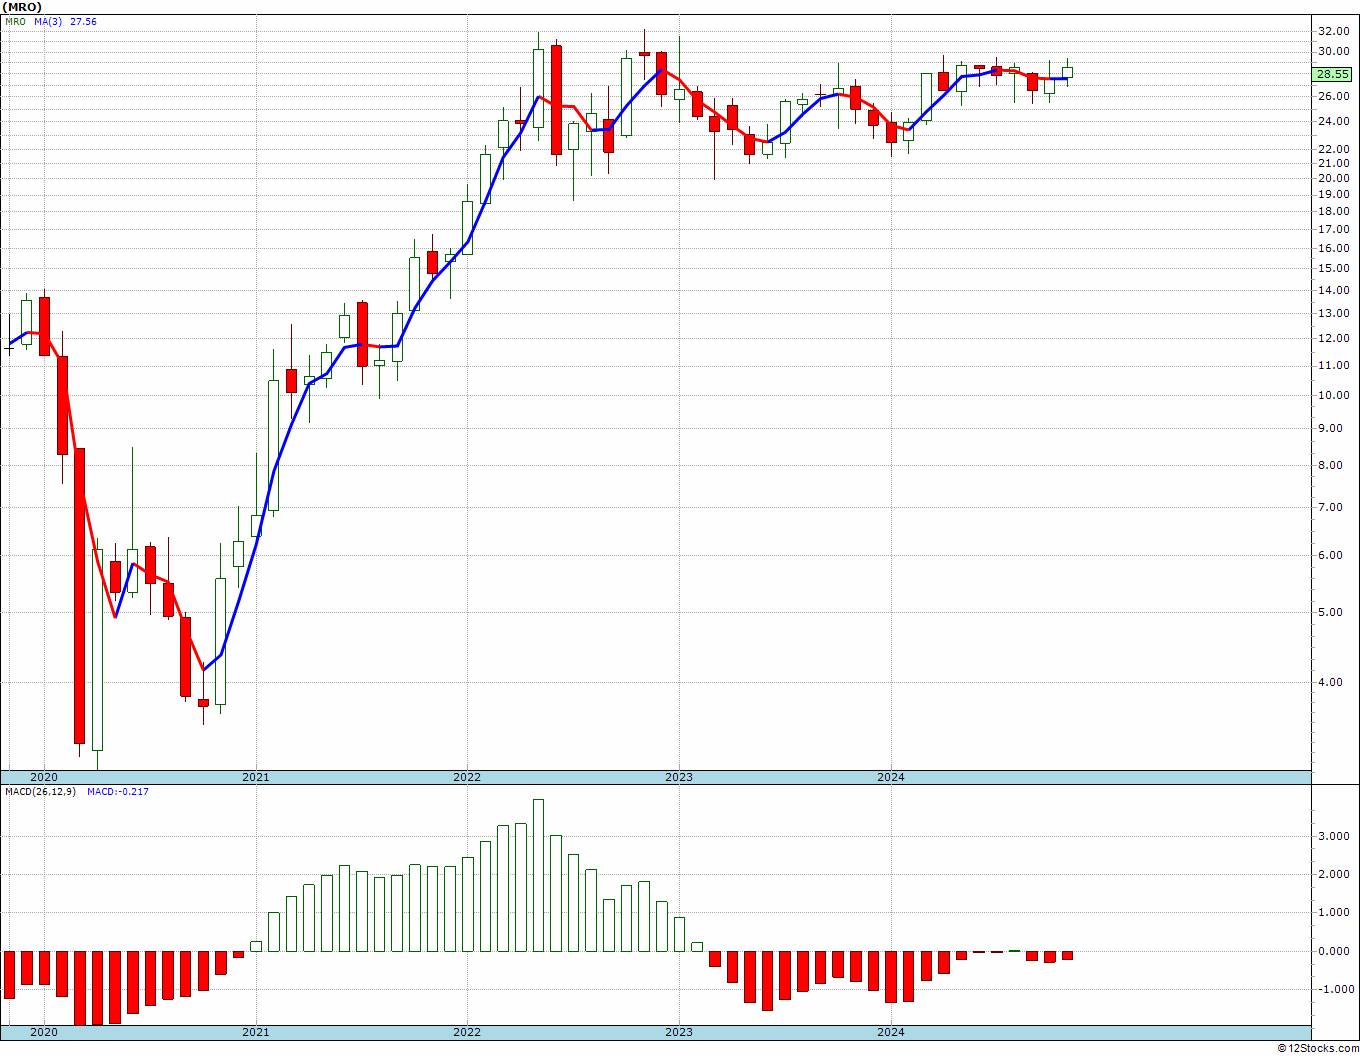Screen dimensions: 1360x1056
Task: Select the "22.00" price axis label
Action: 1332,149
